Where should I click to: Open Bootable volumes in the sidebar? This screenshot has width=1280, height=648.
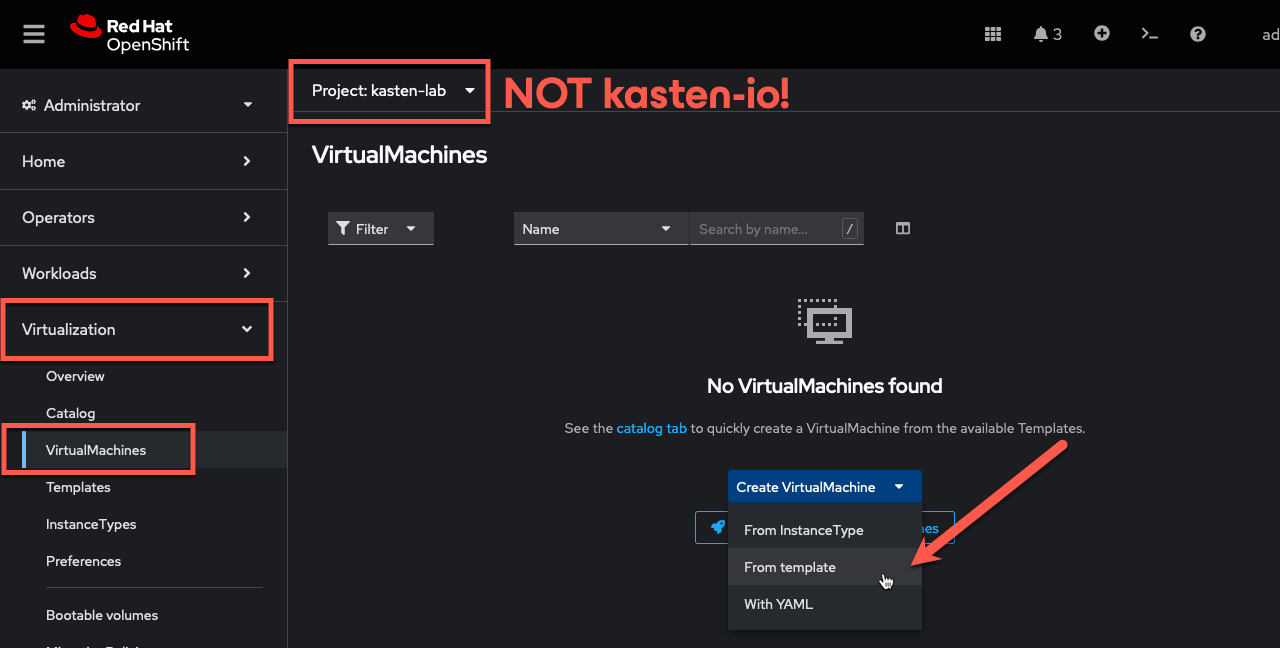(x=102, y=615)
